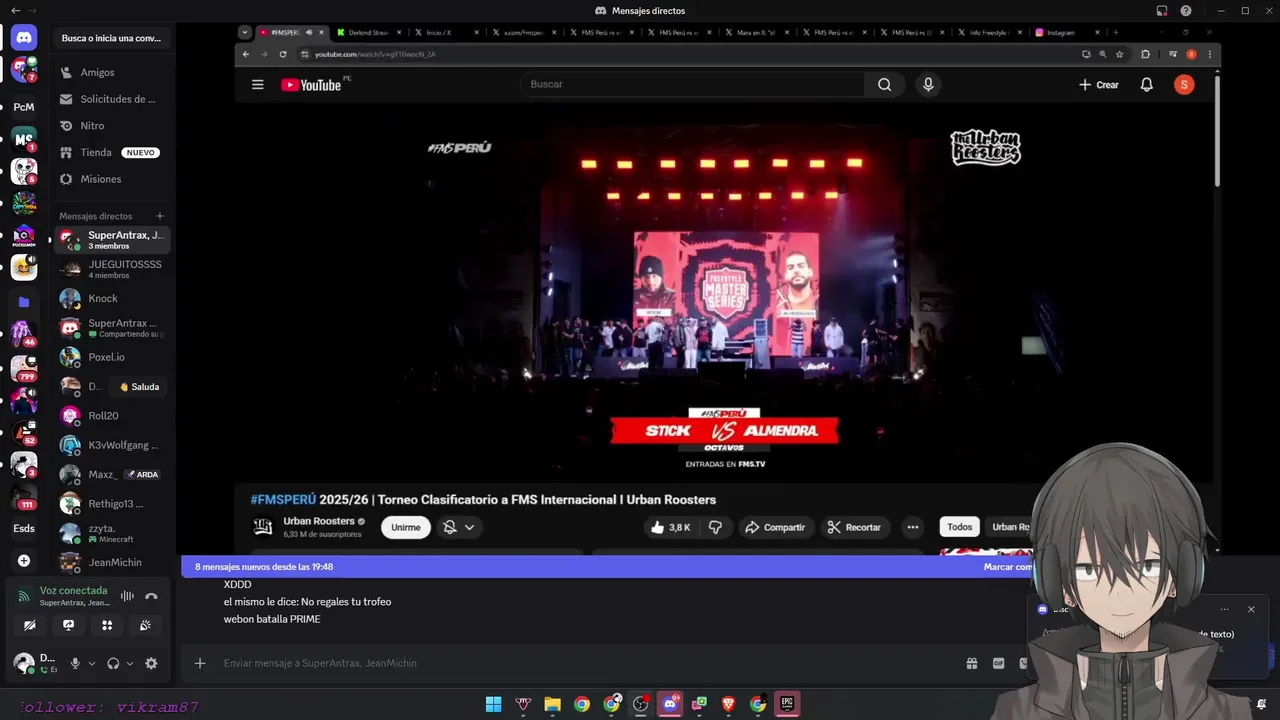Click the Compartir share button
Screen dimensions: 1280x720
tap(775, 527)
